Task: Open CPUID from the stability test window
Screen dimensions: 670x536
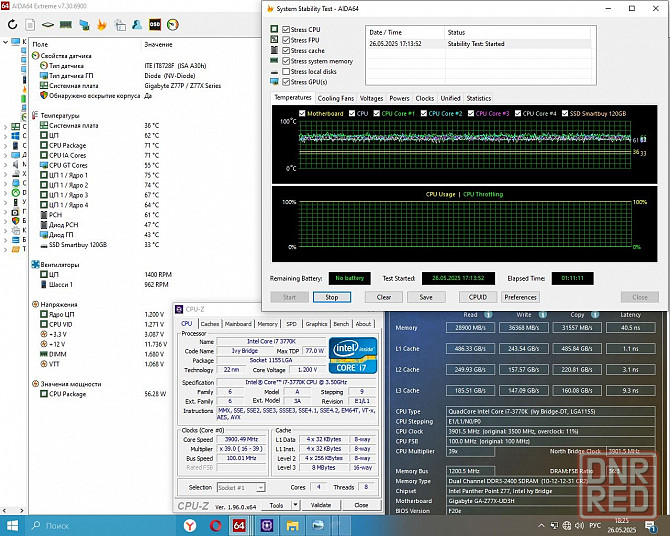Action: (x=478, y=297)
